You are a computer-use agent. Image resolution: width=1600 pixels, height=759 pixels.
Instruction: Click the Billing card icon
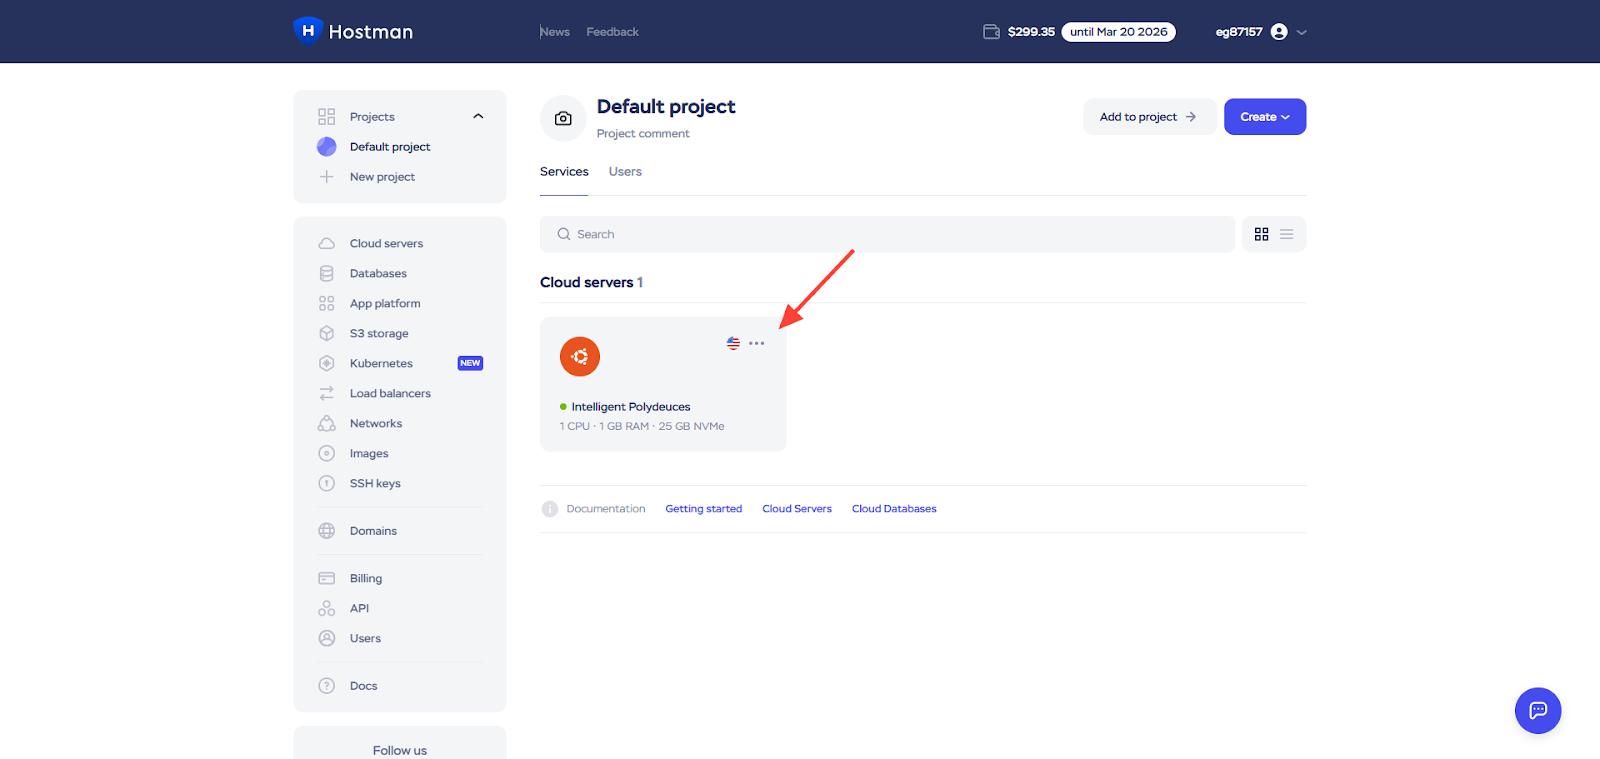click(x=326, y=579)
